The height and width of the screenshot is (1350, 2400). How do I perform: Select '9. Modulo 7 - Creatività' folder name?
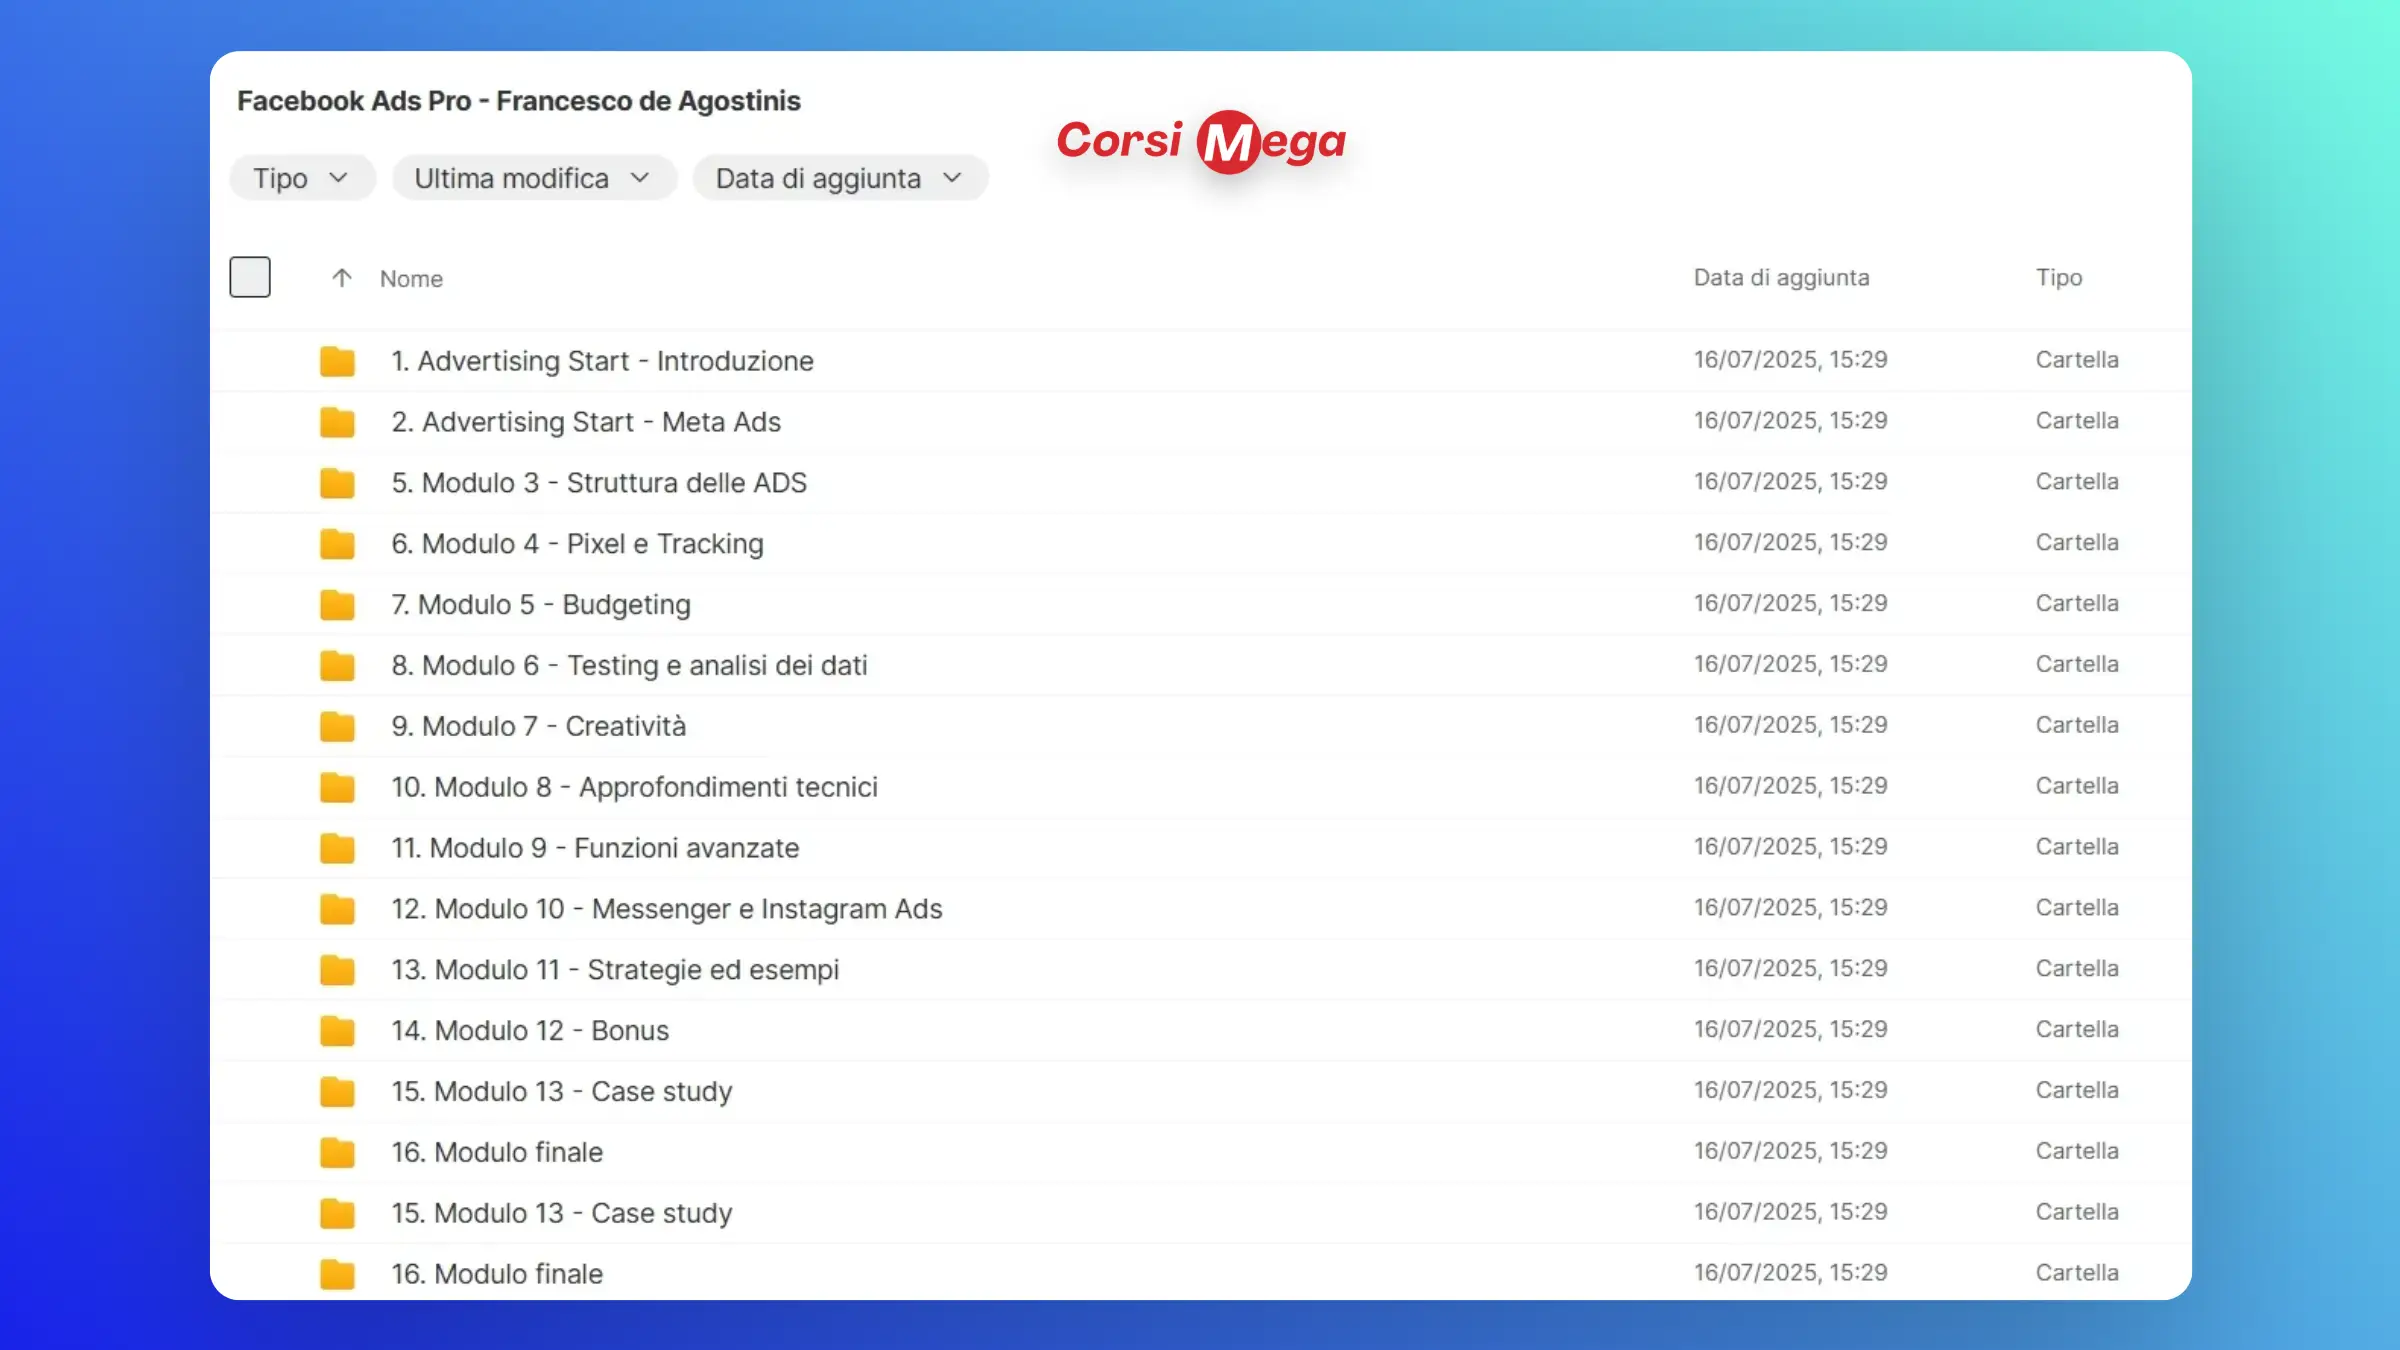[x=539, y=727]
